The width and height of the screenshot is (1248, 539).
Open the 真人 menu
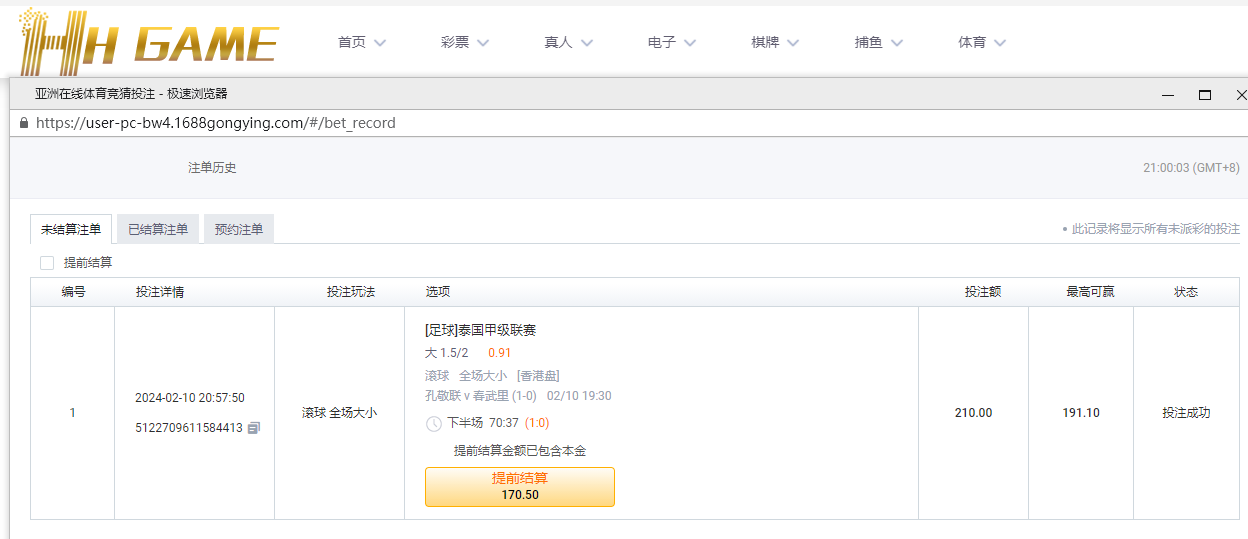coord(558,42)
